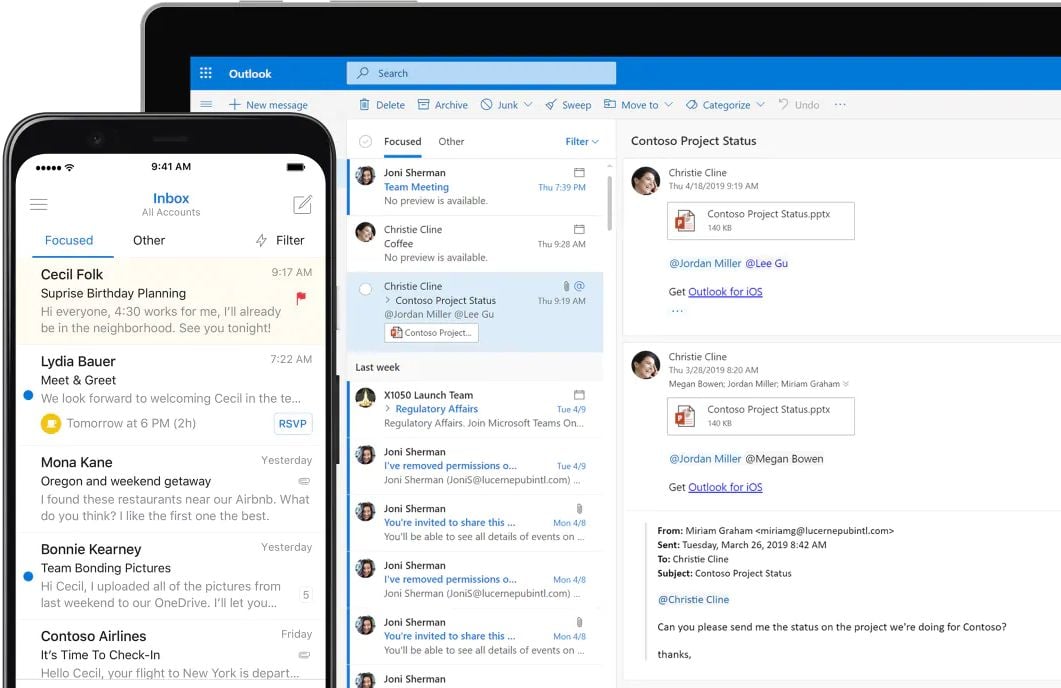This screenshot has width=1061, height=688.
Task: Open the phone hamburger menu
Action: [x=39, y=205]
